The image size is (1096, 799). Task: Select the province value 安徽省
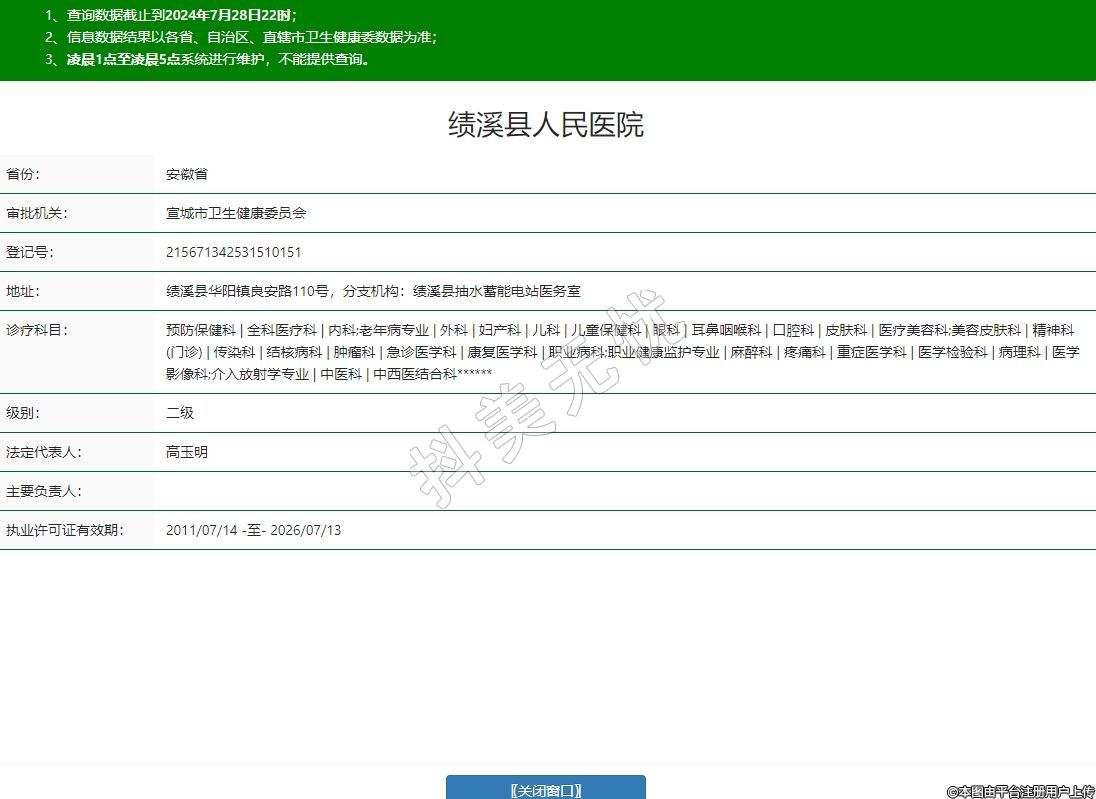tap(187, 174)
